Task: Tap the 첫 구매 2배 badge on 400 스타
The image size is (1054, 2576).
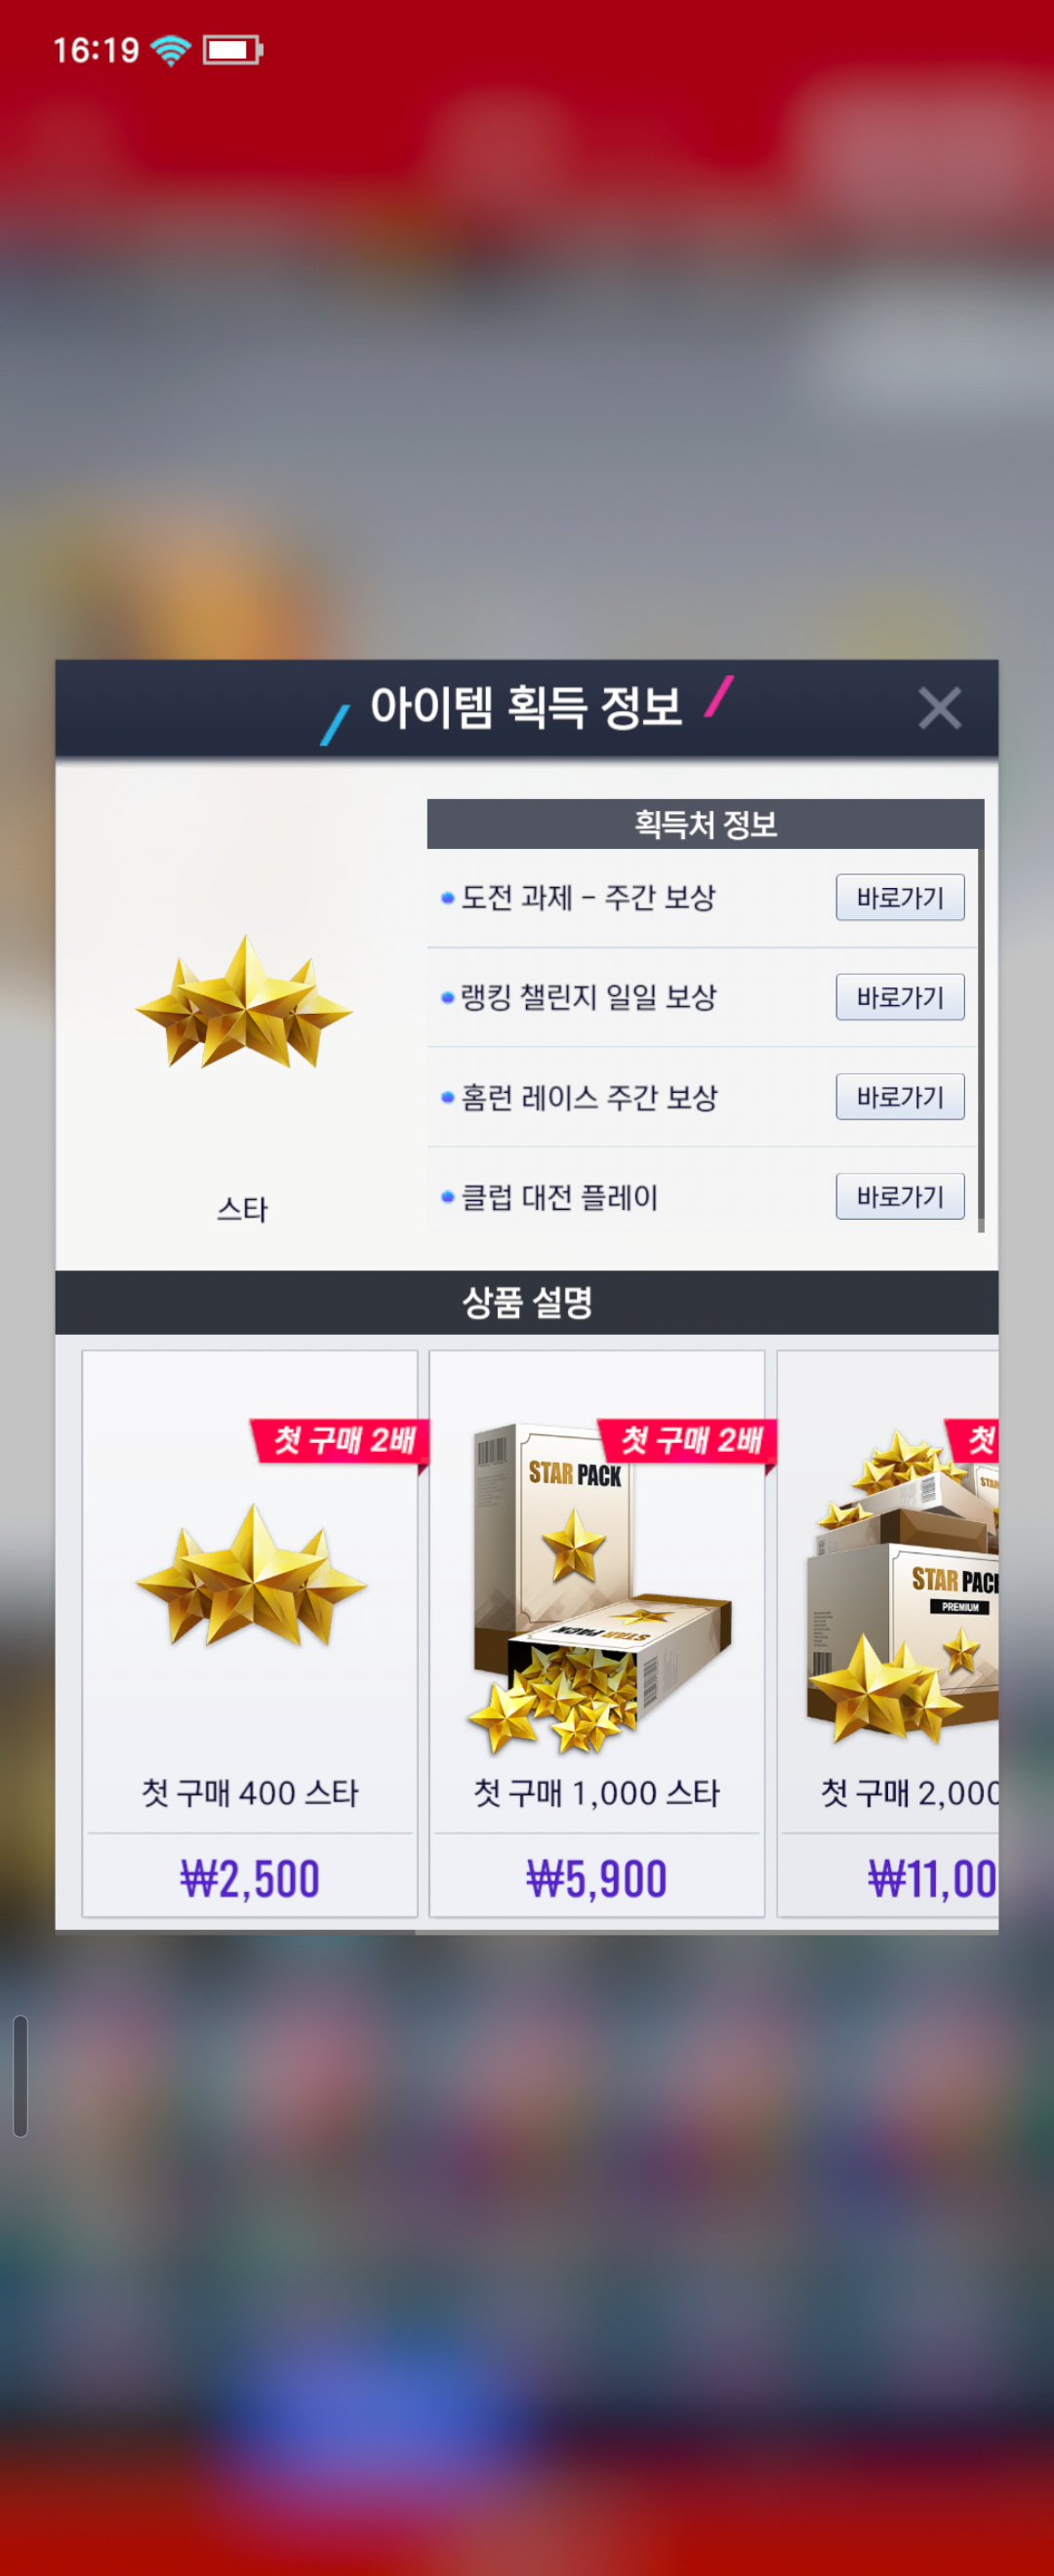Action: 340,1441
